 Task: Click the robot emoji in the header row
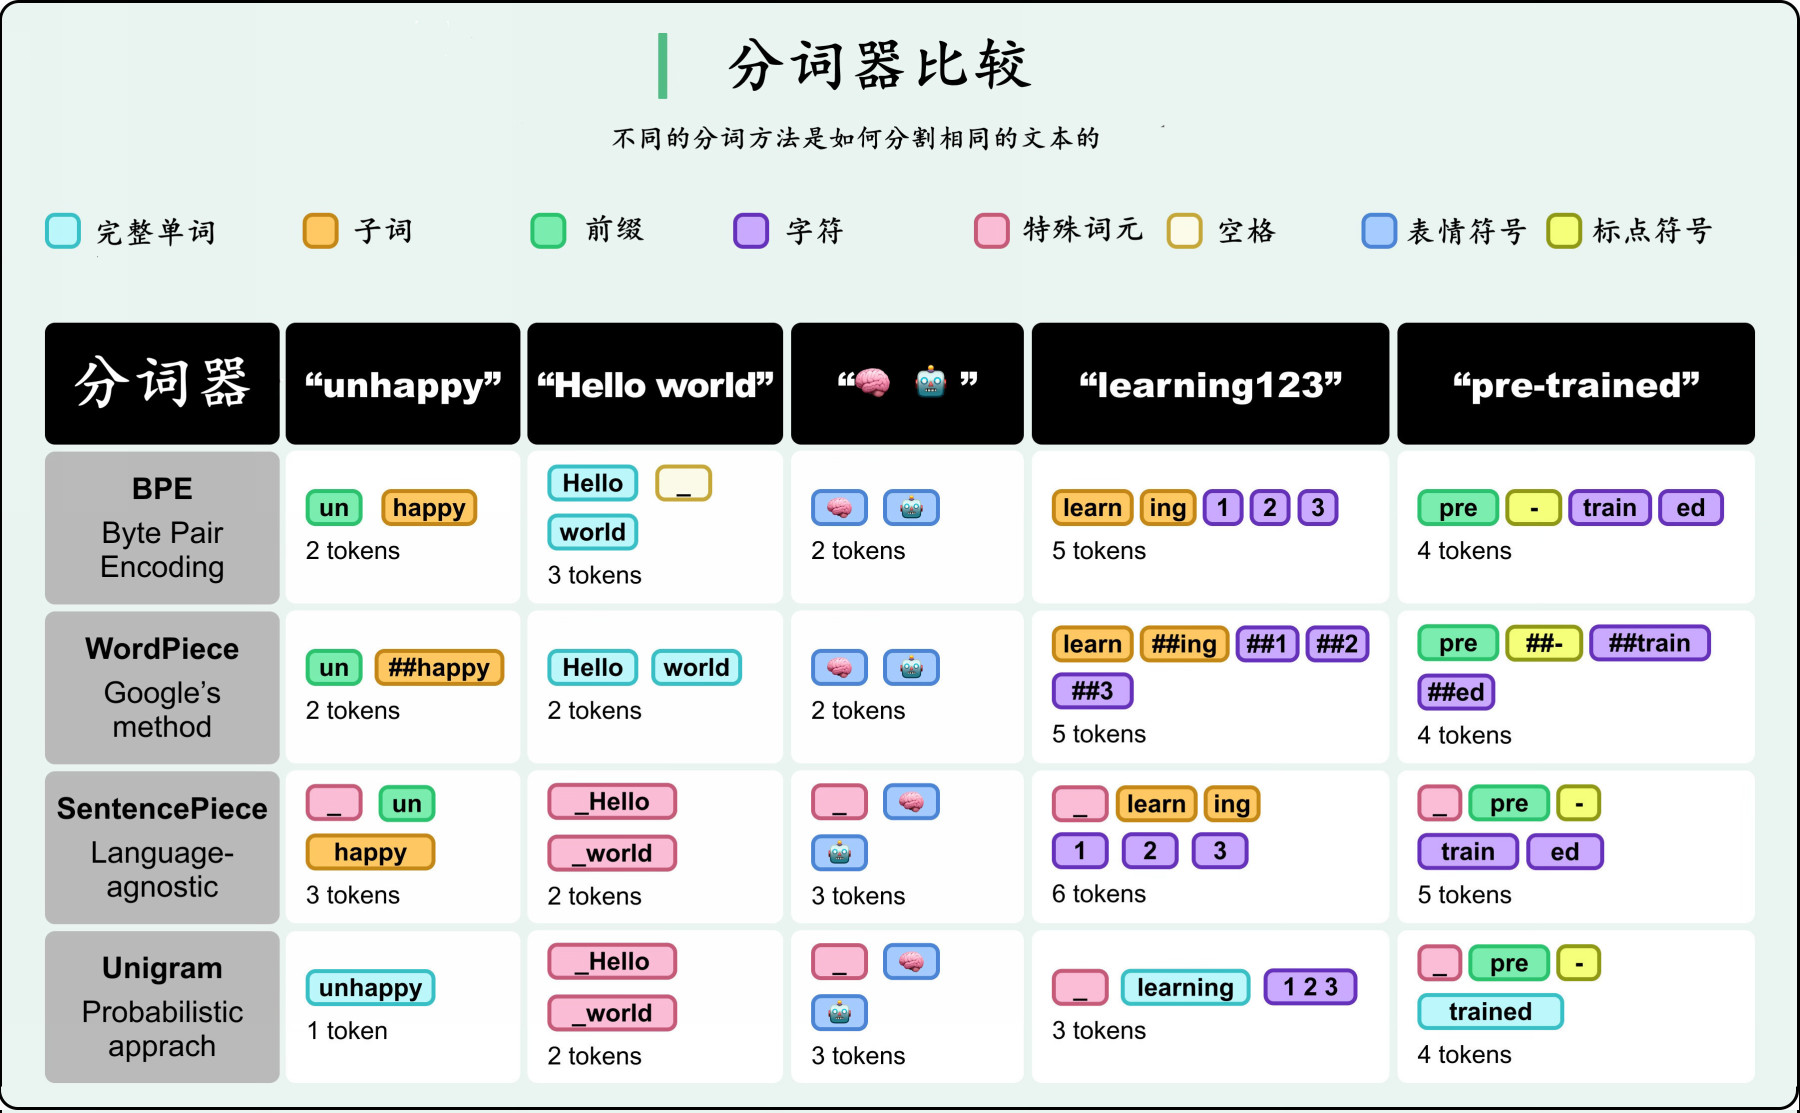click(x=930, y=383)
